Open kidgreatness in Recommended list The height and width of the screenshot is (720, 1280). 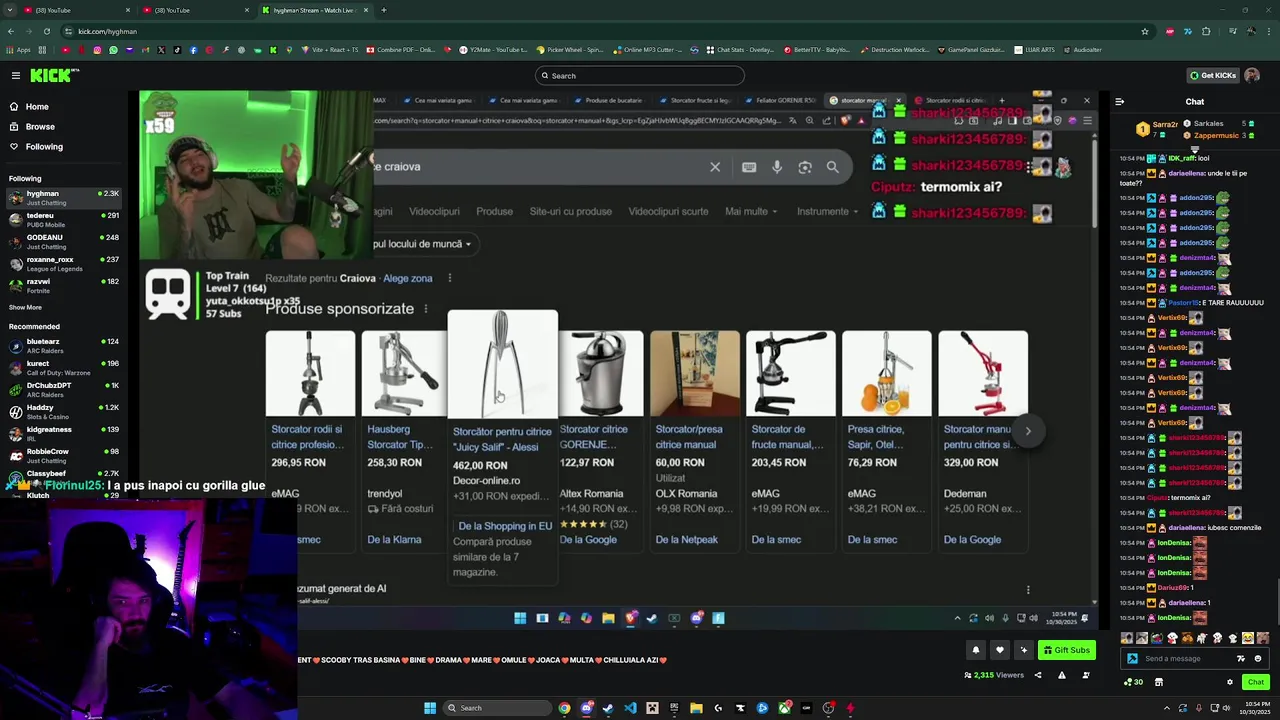(x=64, y=433)
